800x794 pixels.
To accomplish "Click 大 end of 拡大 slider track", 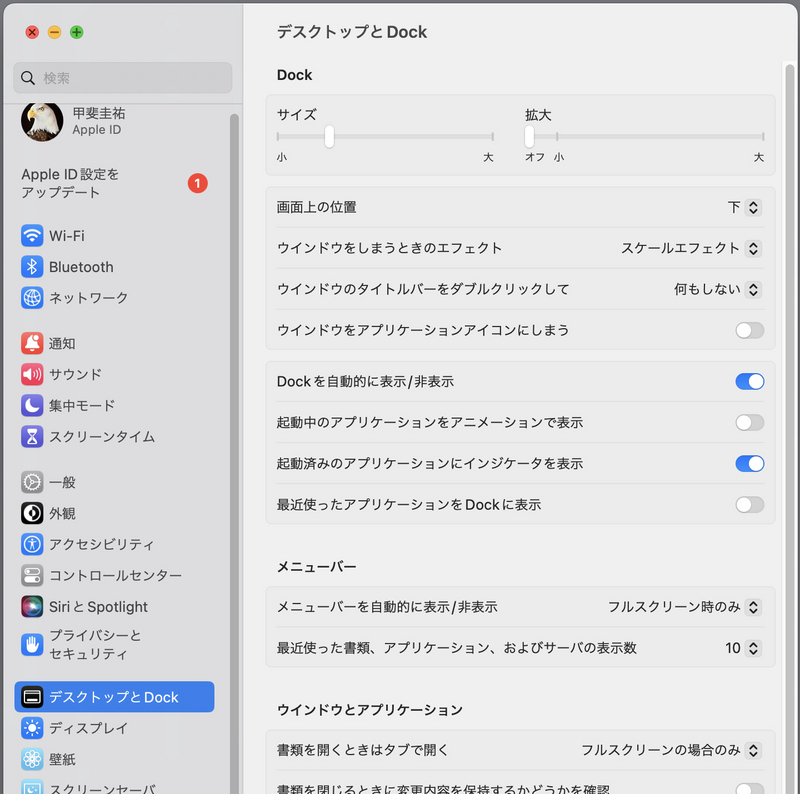I will tap(762, 137).
